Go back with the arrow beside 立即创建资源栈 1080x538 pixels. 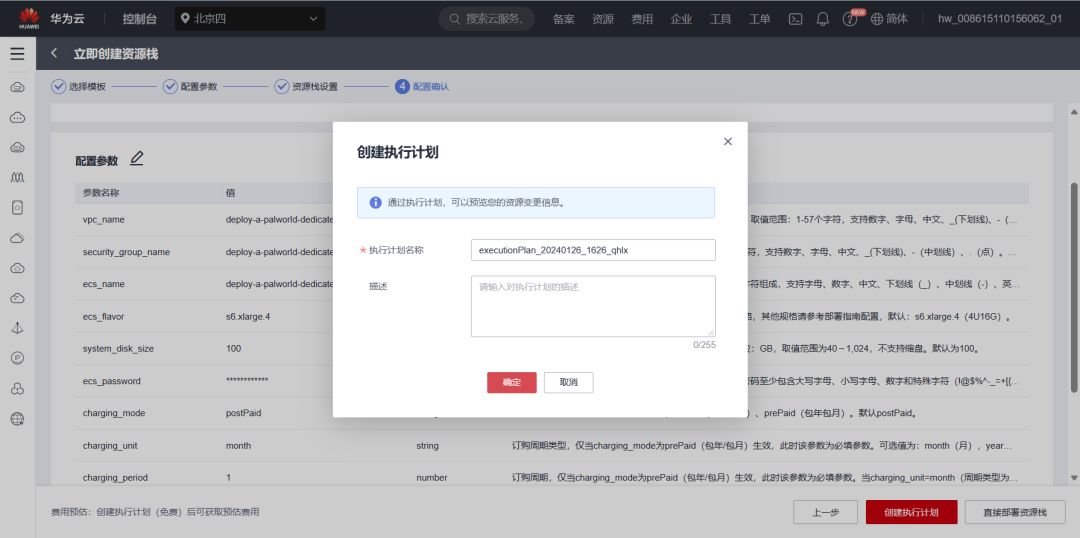[x=54, y=54]
